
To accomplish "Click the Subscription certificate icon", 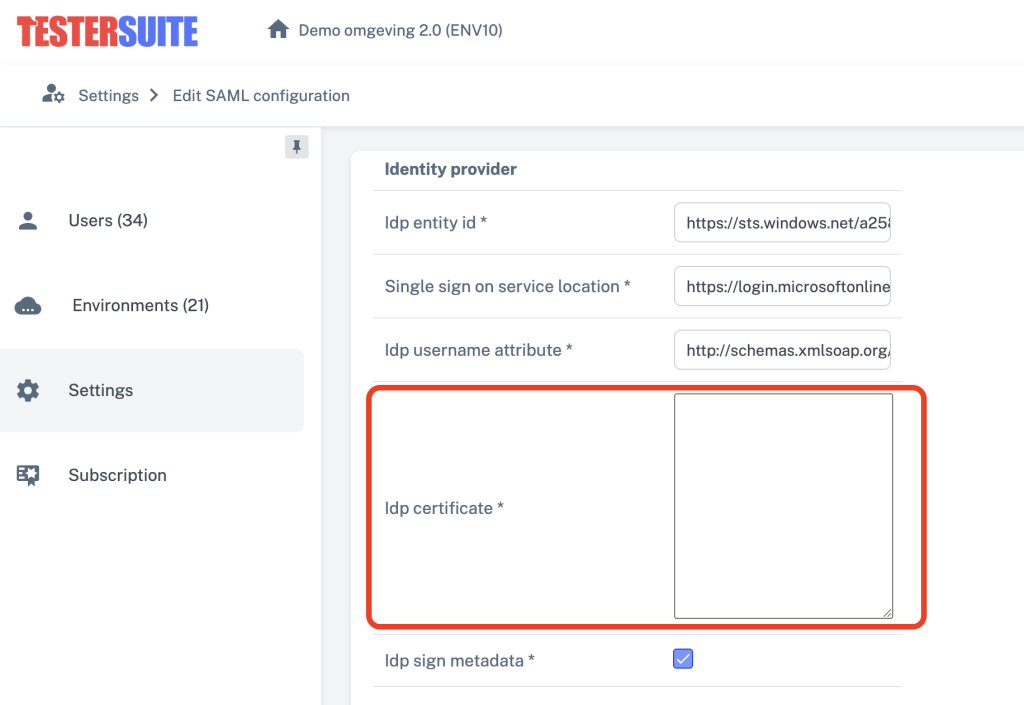I will coord(28,476).
